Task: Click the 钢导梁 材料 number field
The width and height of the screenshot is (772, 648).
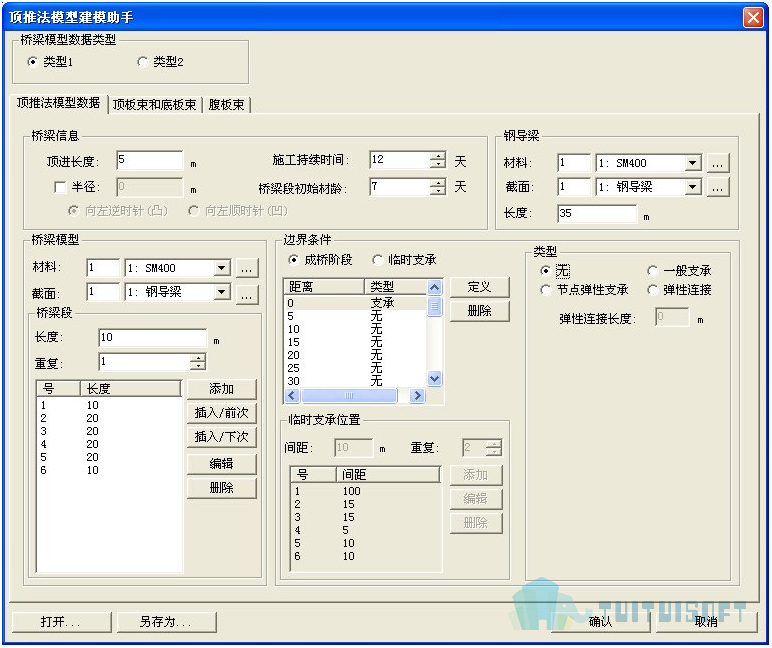Action: 574,163
